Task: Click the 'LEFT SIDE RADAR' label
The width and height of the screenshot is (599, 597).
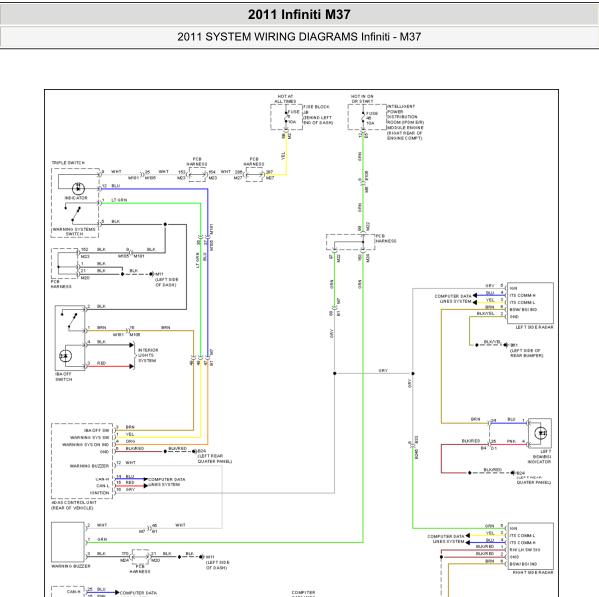Action: (x=534, y=327)
